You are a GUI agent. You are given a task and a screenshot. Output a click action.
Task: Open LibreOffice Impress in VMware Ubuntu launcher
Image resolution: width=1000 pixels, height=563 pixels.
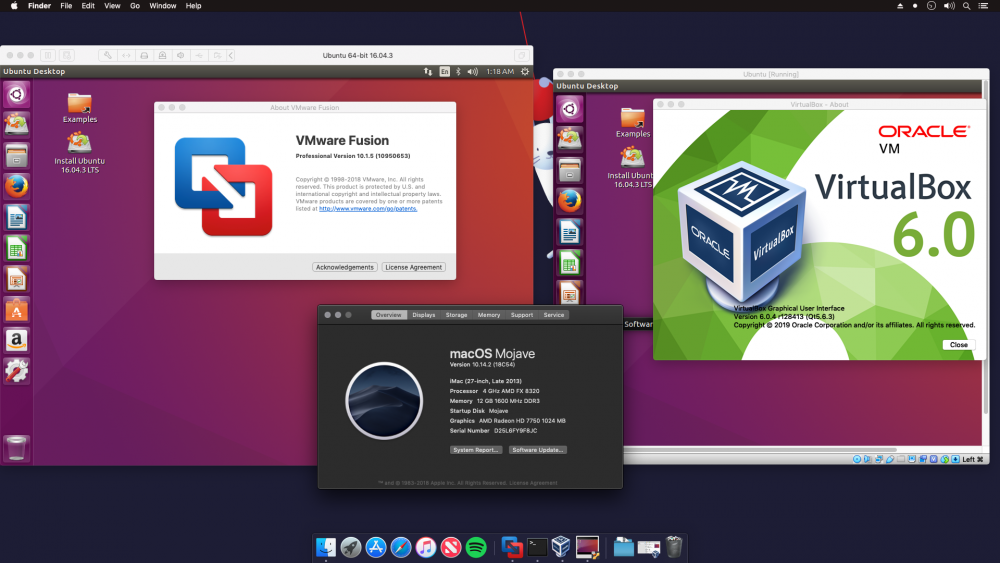(17, 279)
